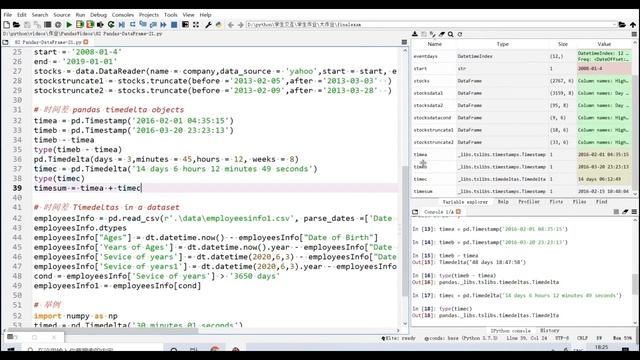Run current cell toolbar icon
This screenshot has height=360, width=640.
[x=80, y=25]
